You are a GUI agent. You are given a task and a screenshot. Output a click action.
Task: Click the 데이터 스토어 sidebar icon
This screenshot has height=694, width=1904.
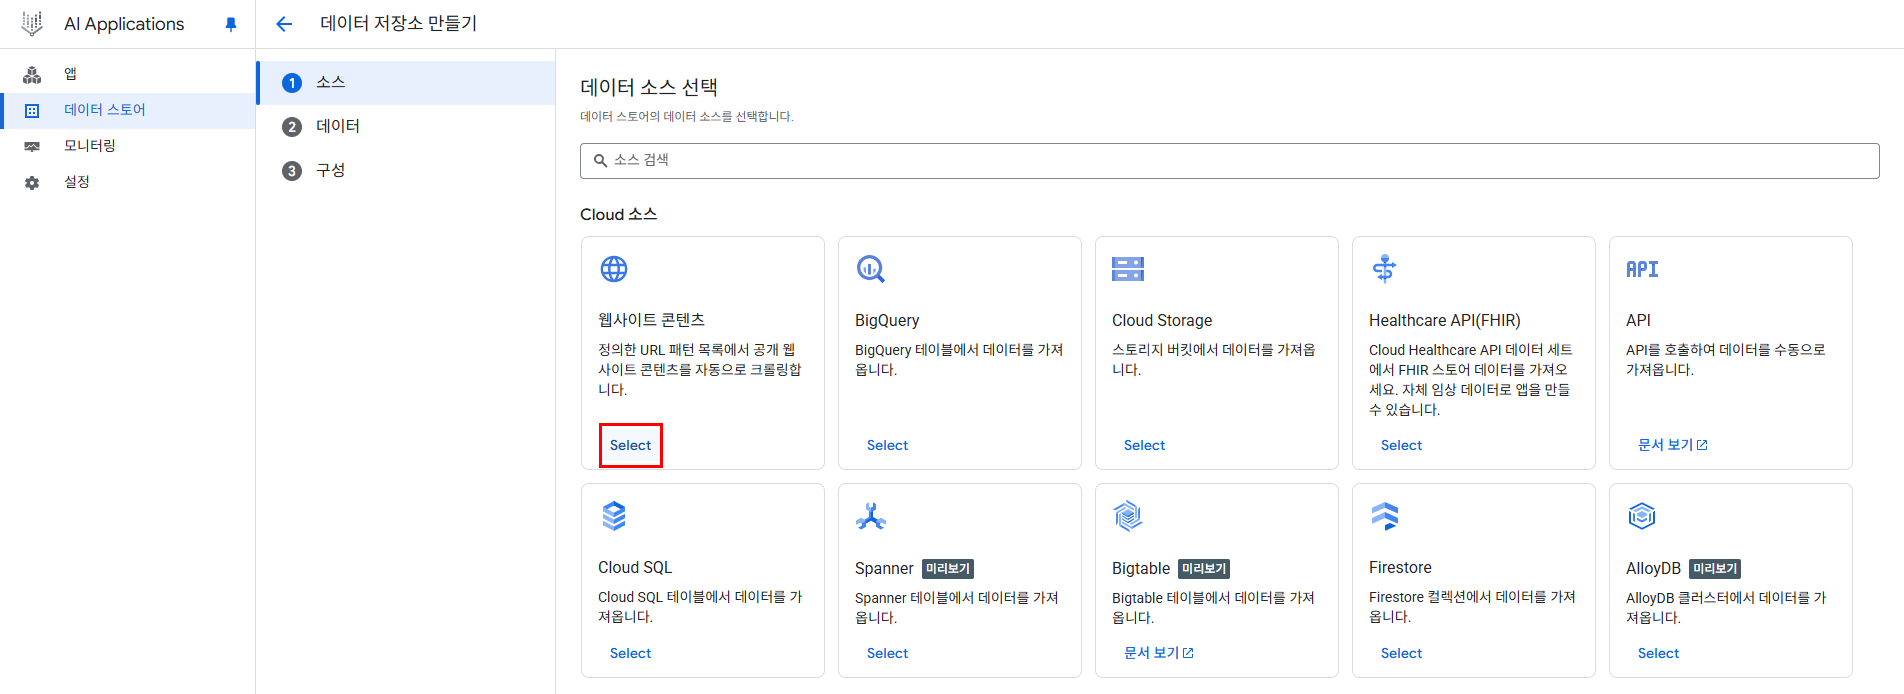pos(32,110)
